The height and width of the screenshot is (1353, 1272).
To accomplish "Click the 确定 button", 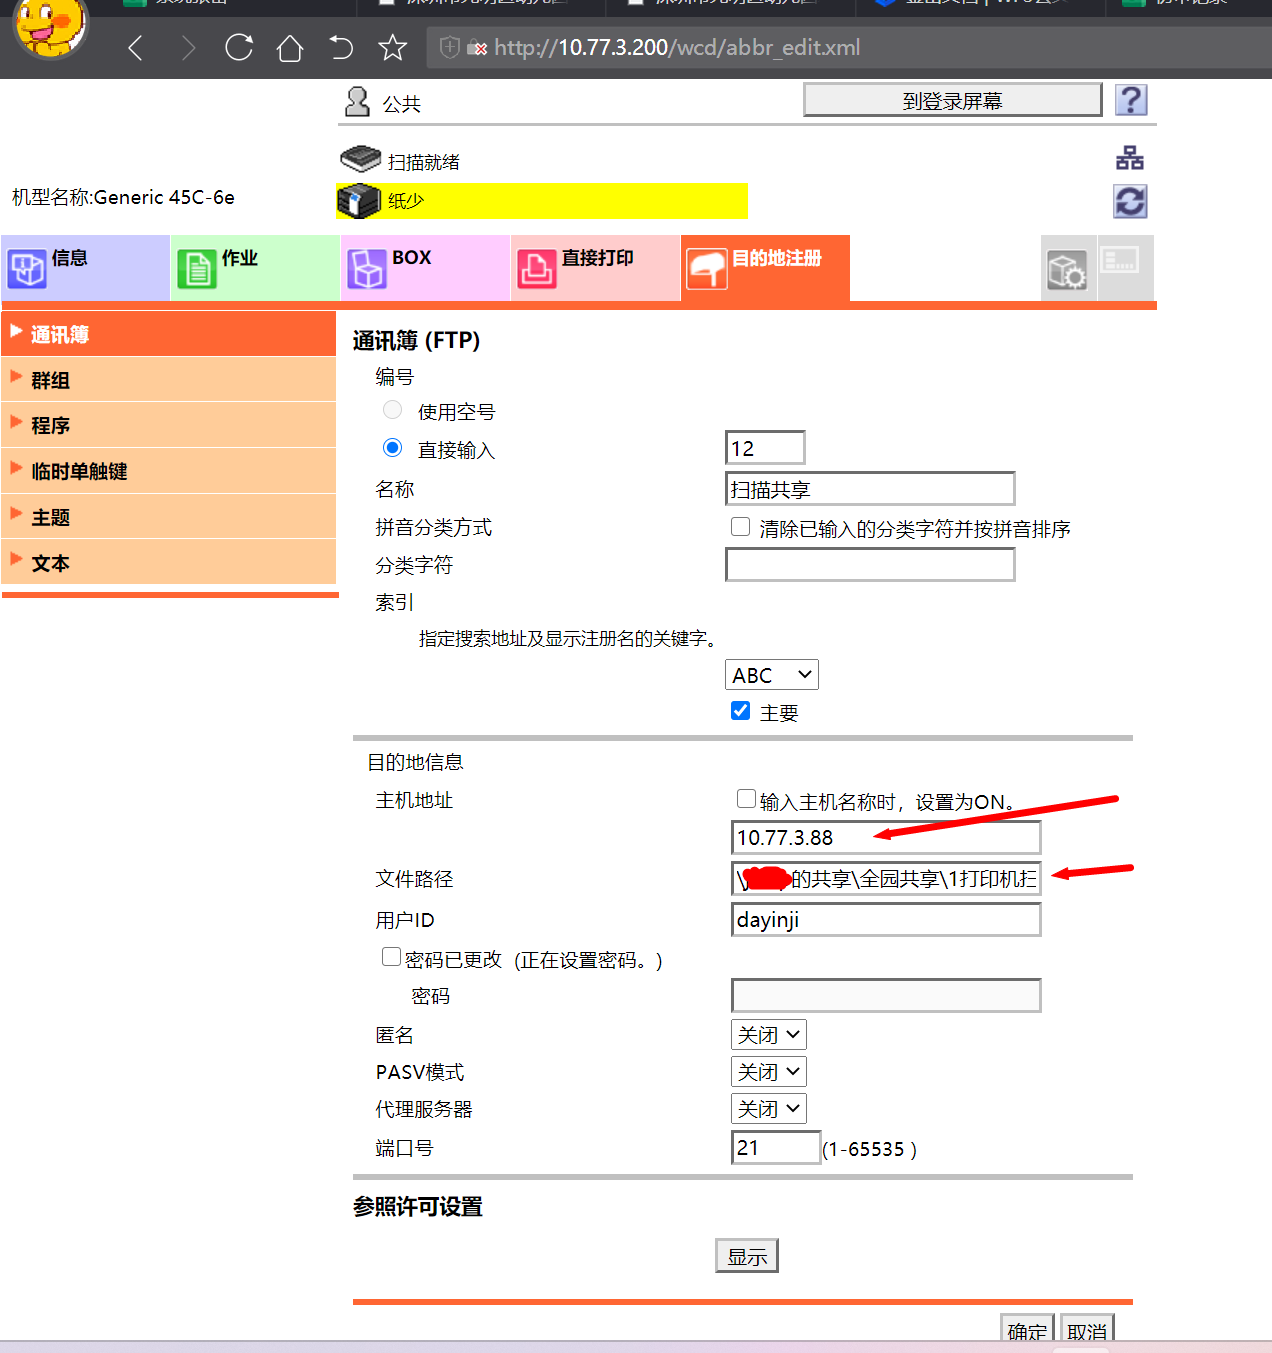I will point(1027,1330).
